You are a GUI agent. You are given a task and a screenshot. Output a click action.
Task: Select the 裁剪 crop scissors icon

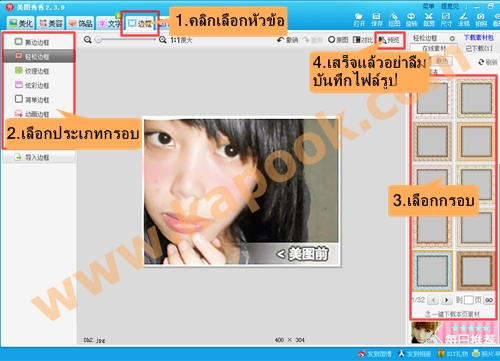[x=429, y=20]
